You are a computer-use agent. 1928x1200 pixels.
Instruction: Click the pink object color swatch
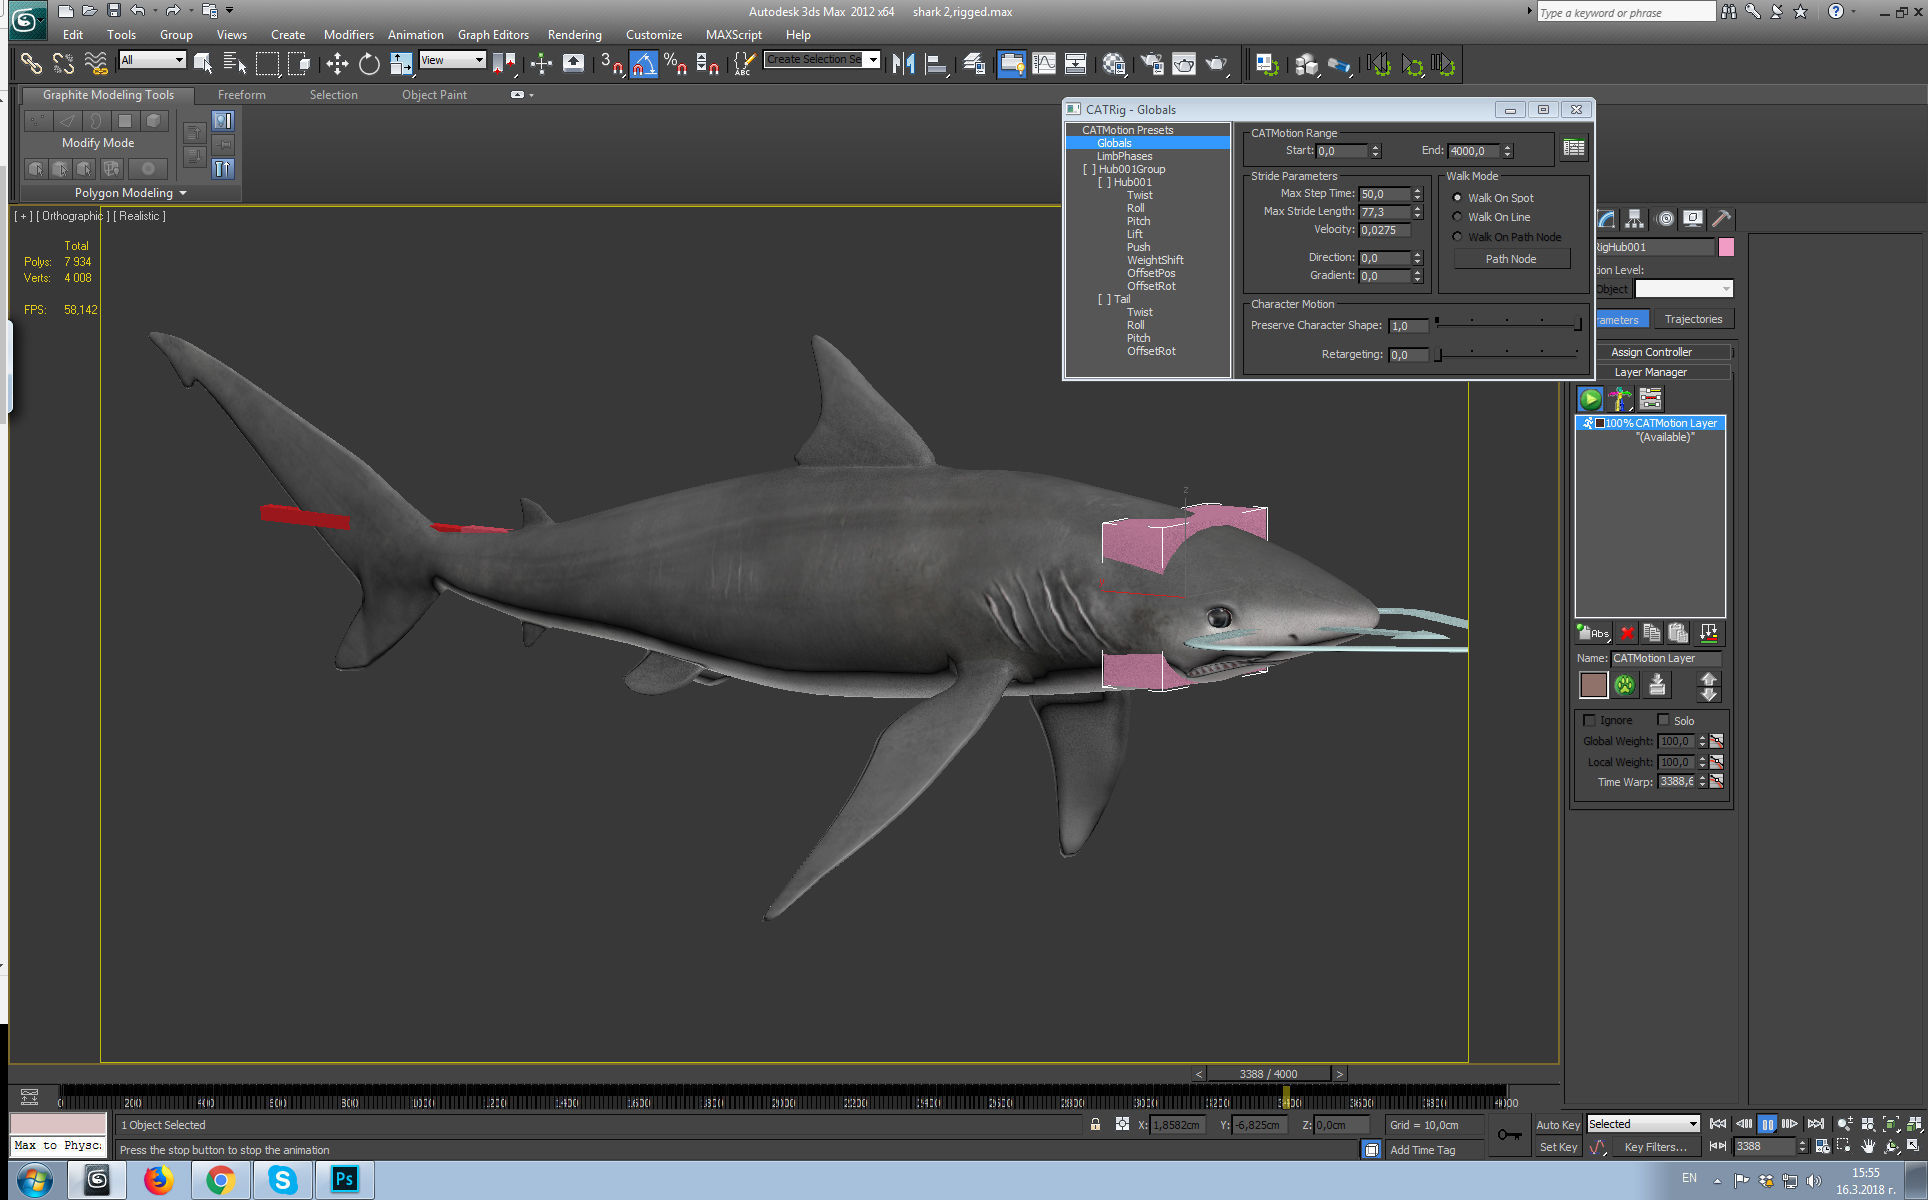coord(1726,247)
